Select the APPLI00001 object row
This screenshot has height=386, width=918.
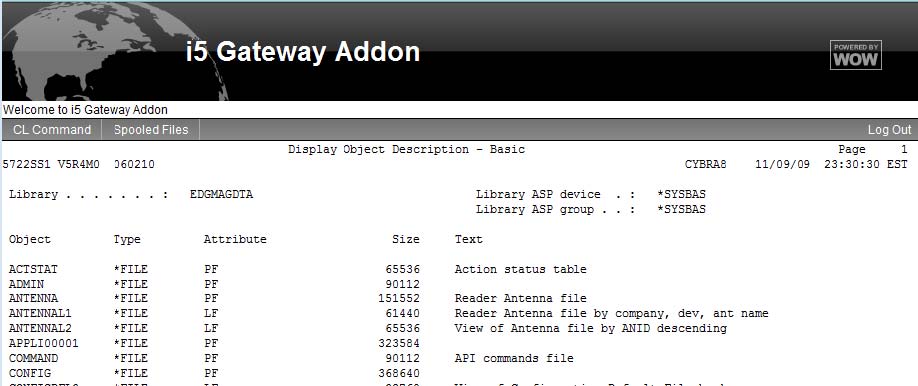coord(214,343)
